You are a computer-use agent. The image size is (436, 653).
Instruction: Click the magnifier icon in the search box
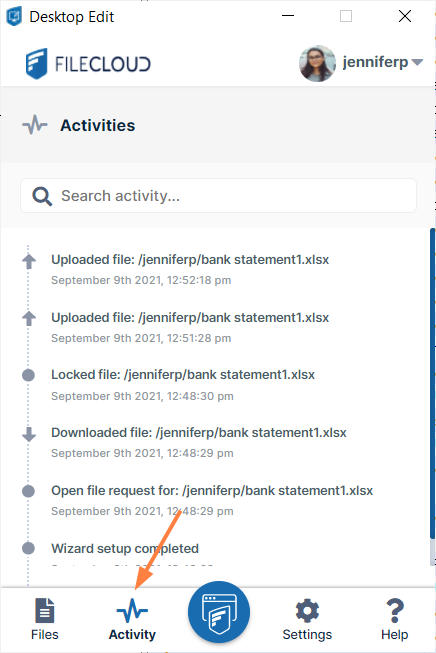click(x=42, y=196)
